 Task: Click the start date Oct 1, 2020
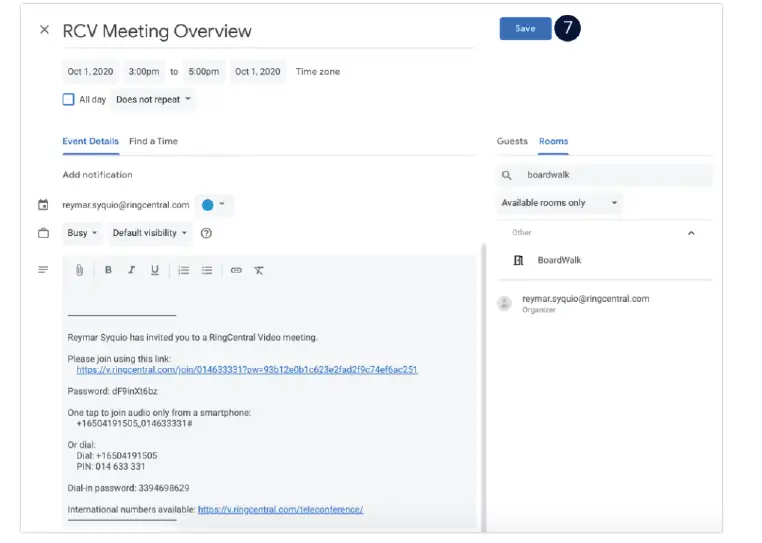coord(90,72)
